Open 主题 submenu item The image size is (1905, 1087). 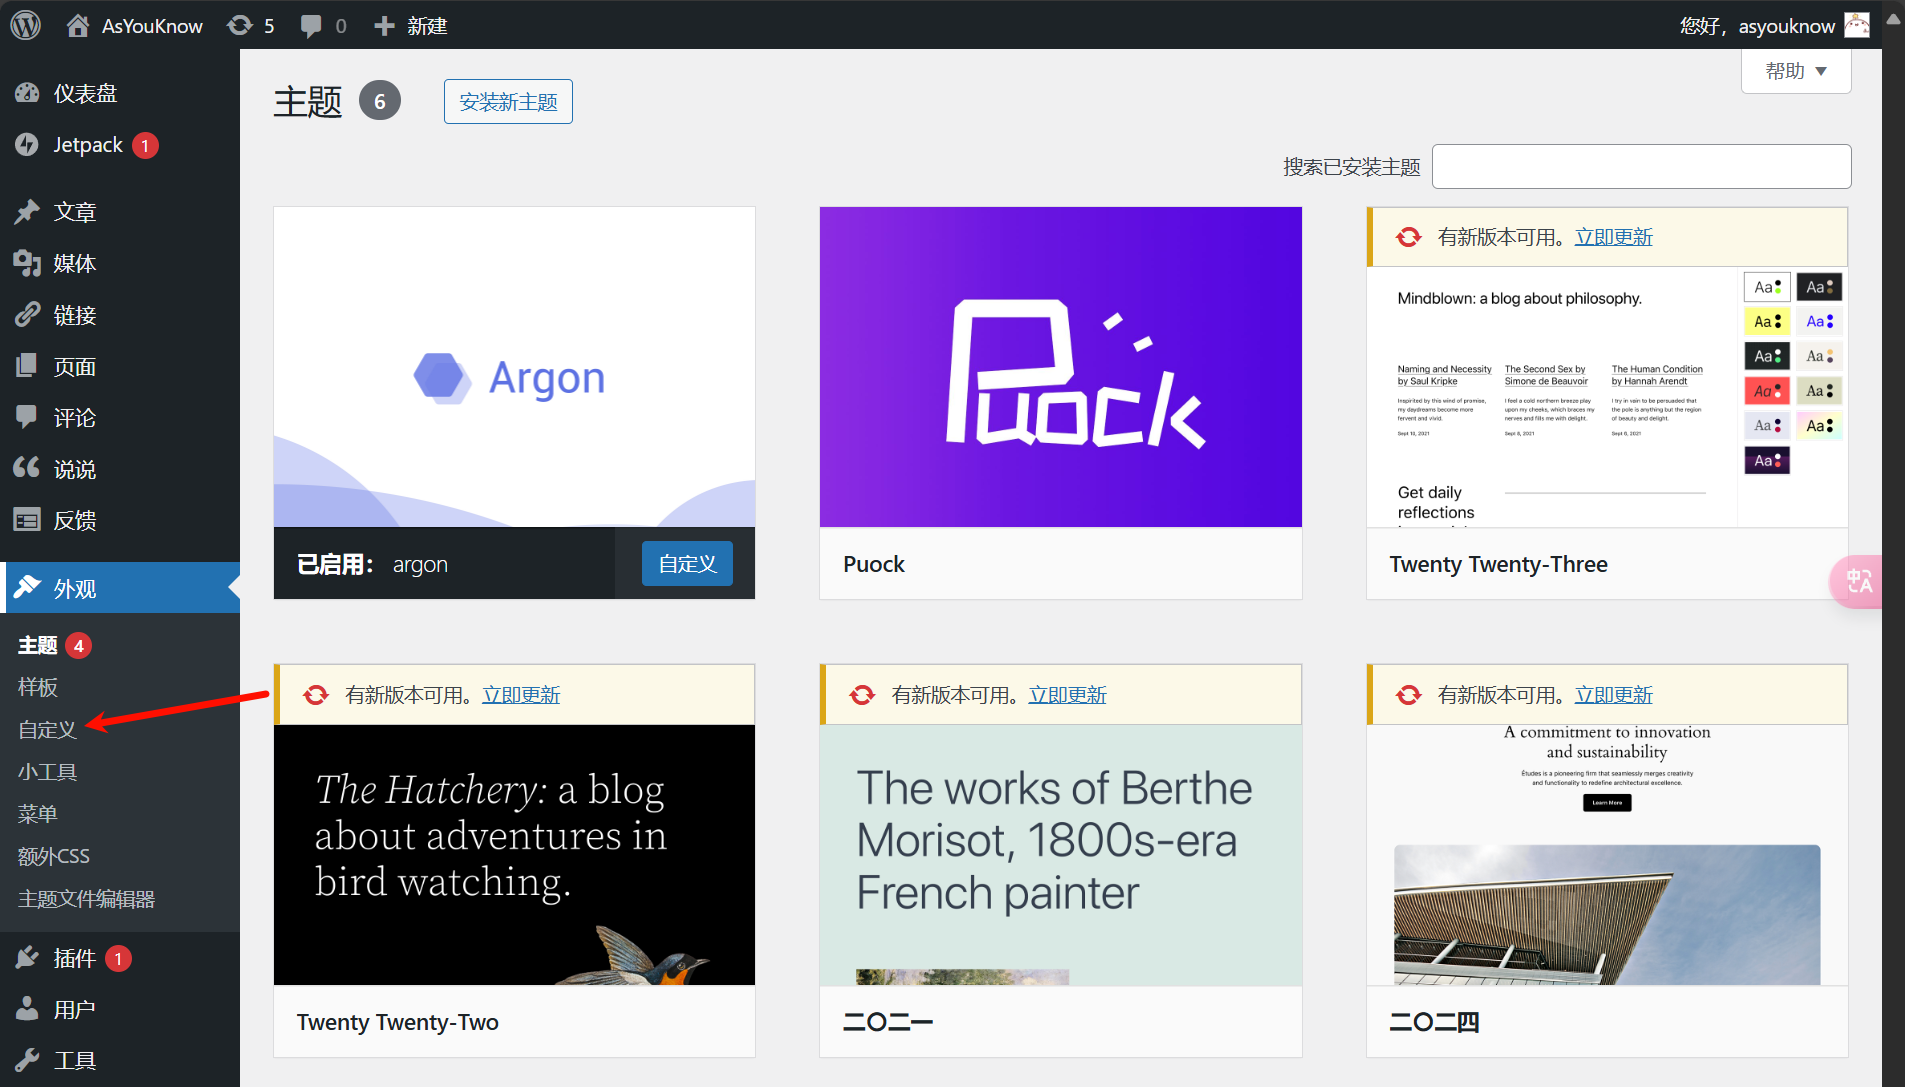(x=38, y=645)
